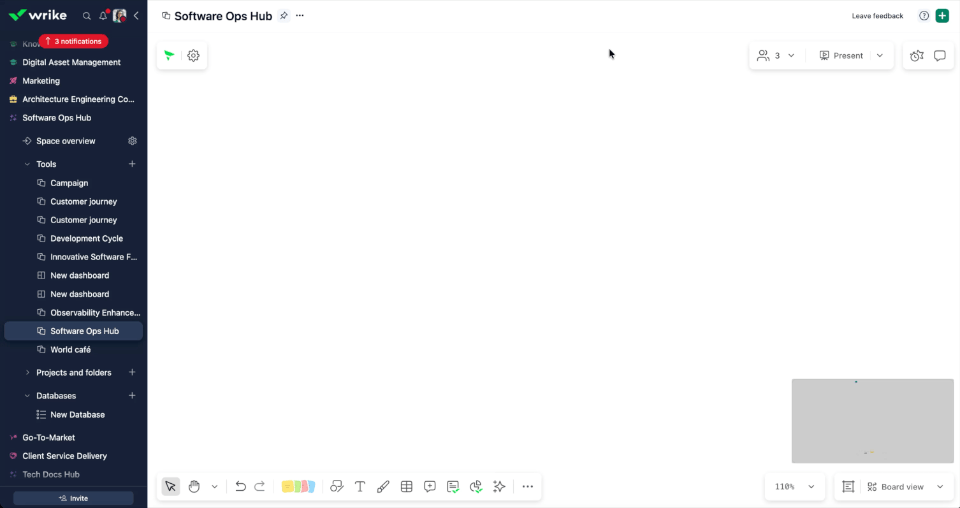Click the Wrike logo

(x=38, y=15)
